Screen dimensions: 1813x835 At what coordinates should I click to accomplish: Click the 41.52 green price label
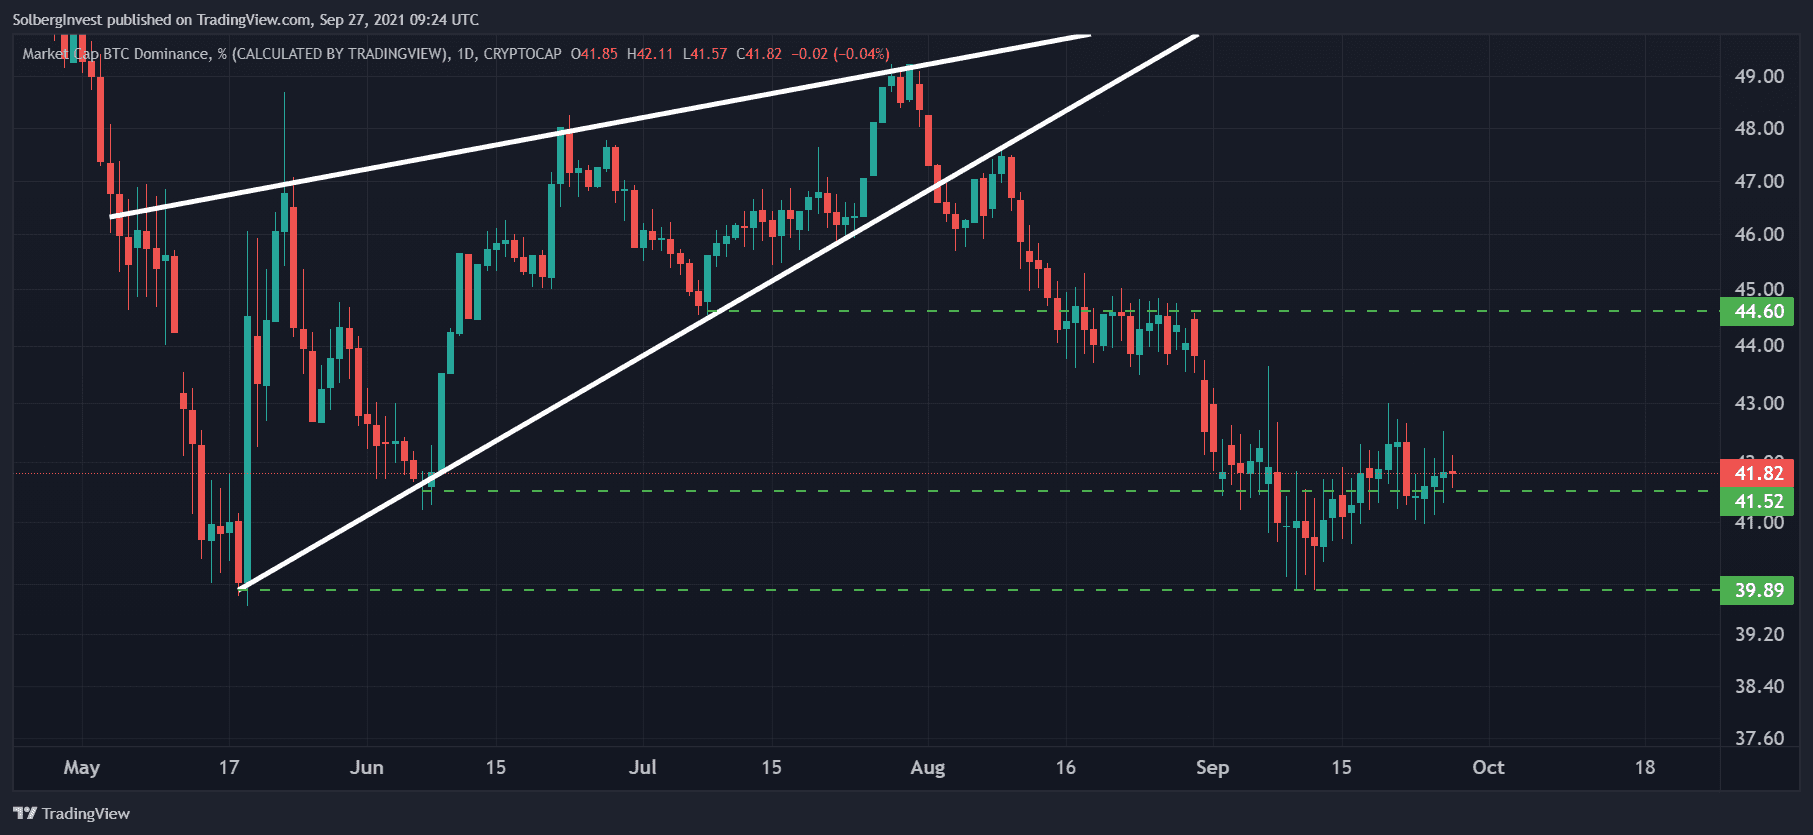click(x=1757, y=501)
